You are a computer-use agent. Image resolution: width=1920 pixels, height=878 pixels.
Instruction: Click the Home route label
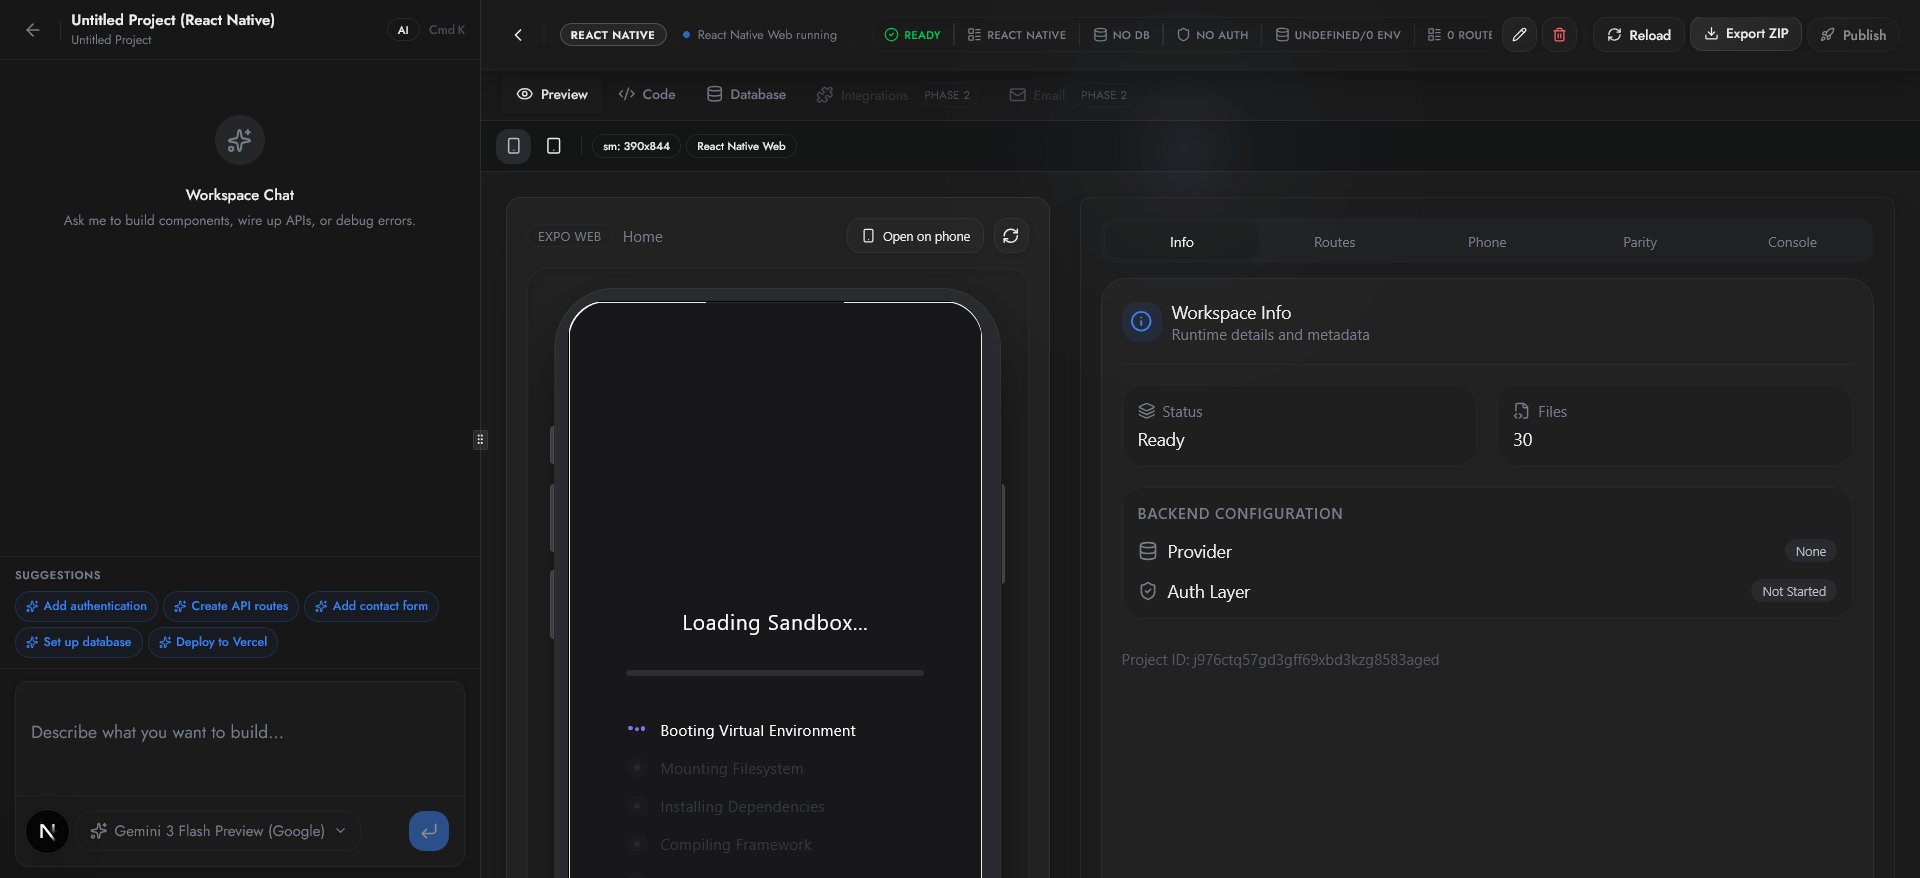click(642, 237)
